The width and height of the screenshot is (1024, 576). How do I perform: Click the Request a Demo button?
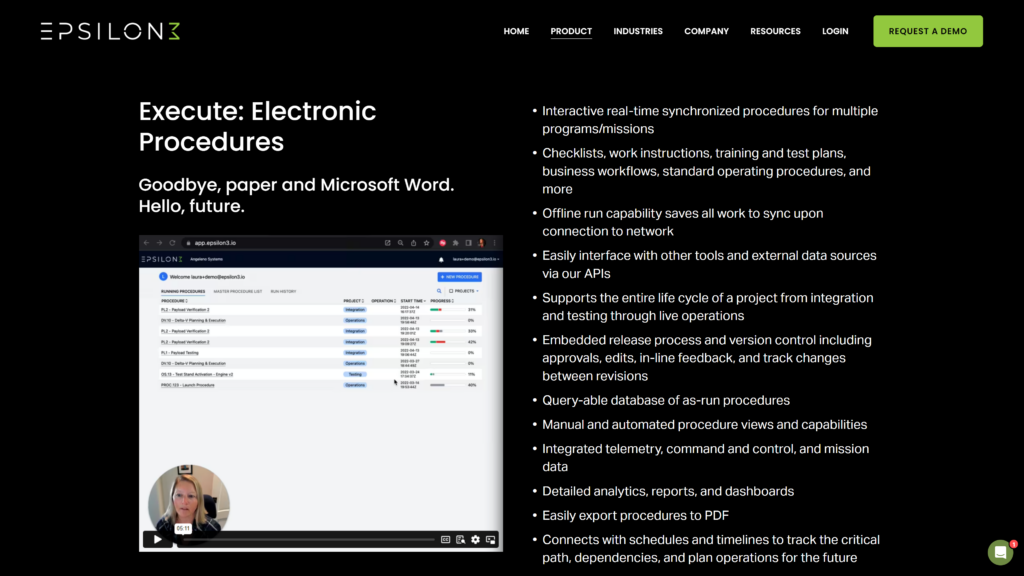[x=927, y=31]
